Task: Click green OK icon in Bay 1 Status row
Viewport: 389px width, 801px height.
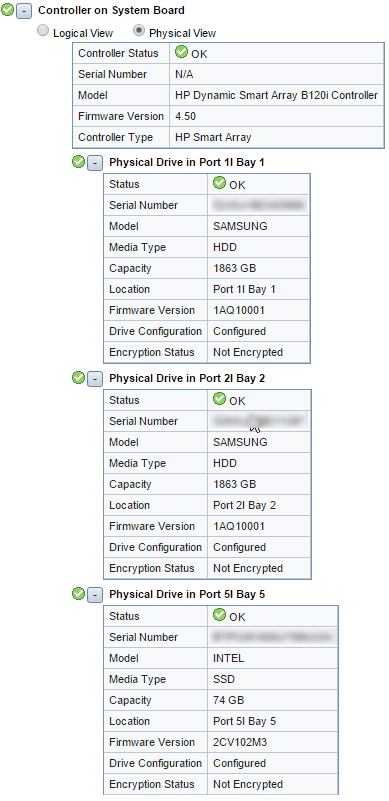Action: (x=219, y=183)
